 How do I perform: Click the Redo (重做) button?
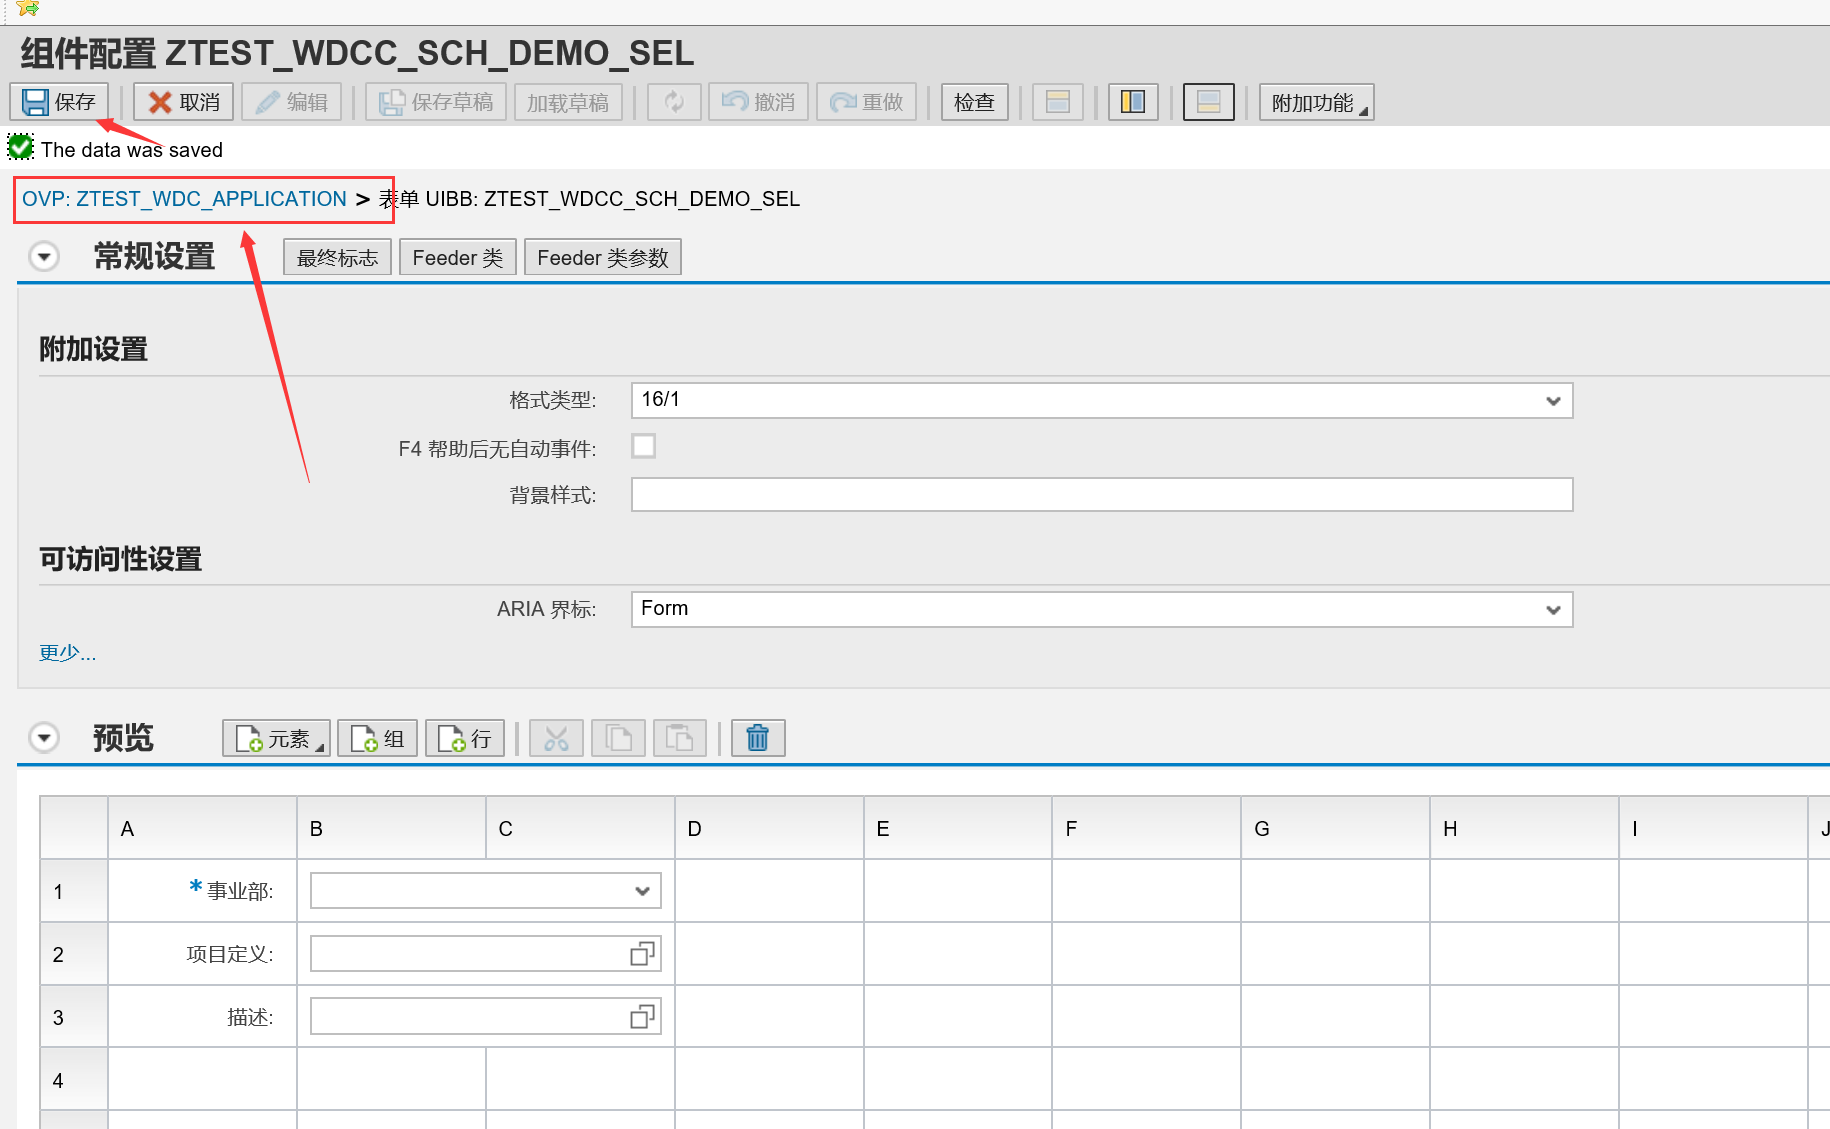coord(867,102)
